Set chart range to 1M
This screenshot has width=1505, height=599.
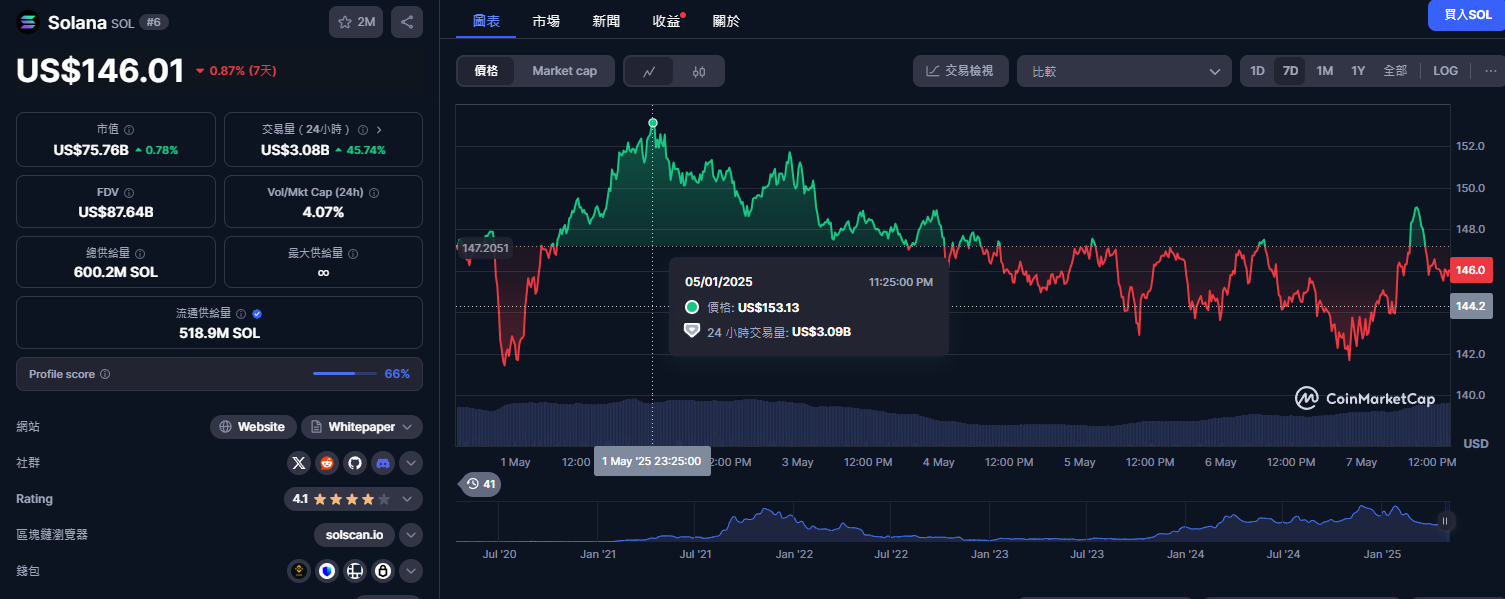[1324, 71]
